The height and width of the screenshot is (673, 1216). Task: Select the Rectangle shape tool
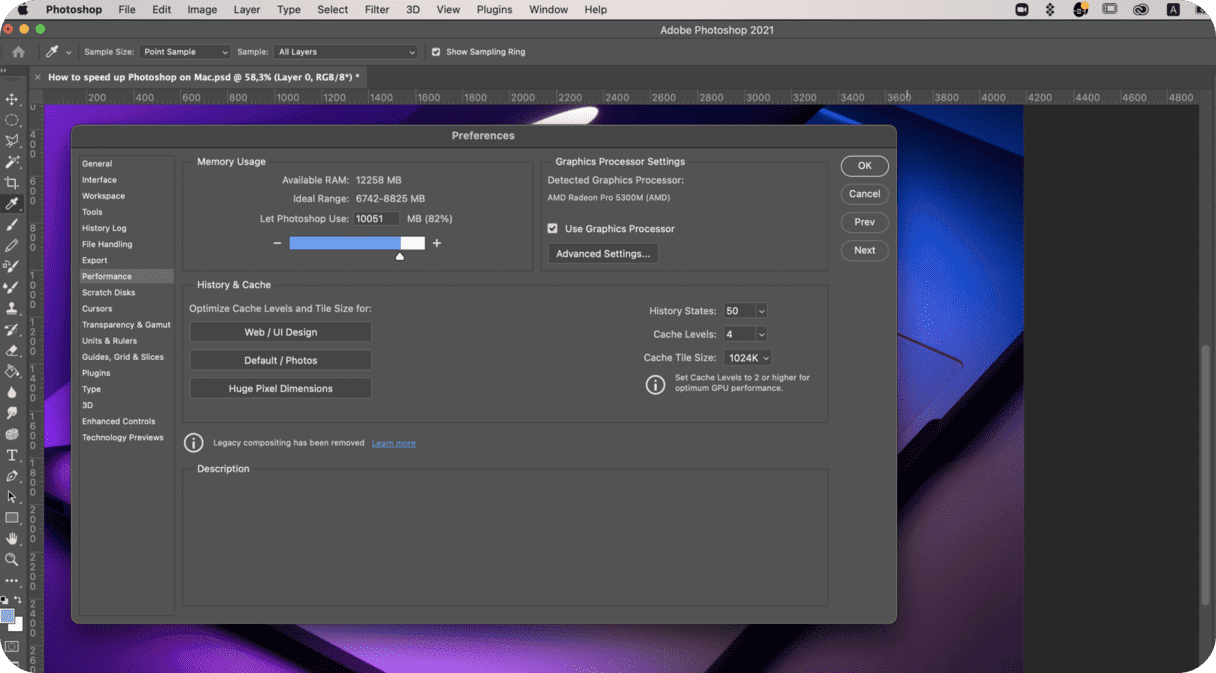click(x=12, y=518)
